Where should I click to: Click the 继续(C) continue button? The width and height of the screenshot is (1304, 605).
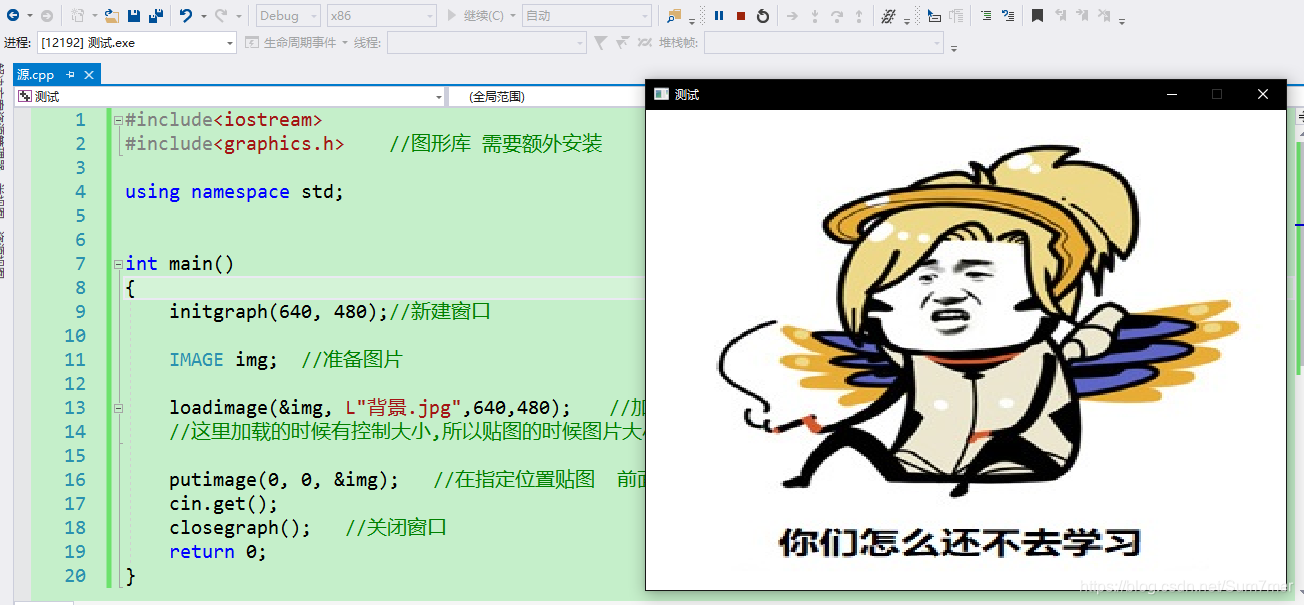tap(476, 16)
